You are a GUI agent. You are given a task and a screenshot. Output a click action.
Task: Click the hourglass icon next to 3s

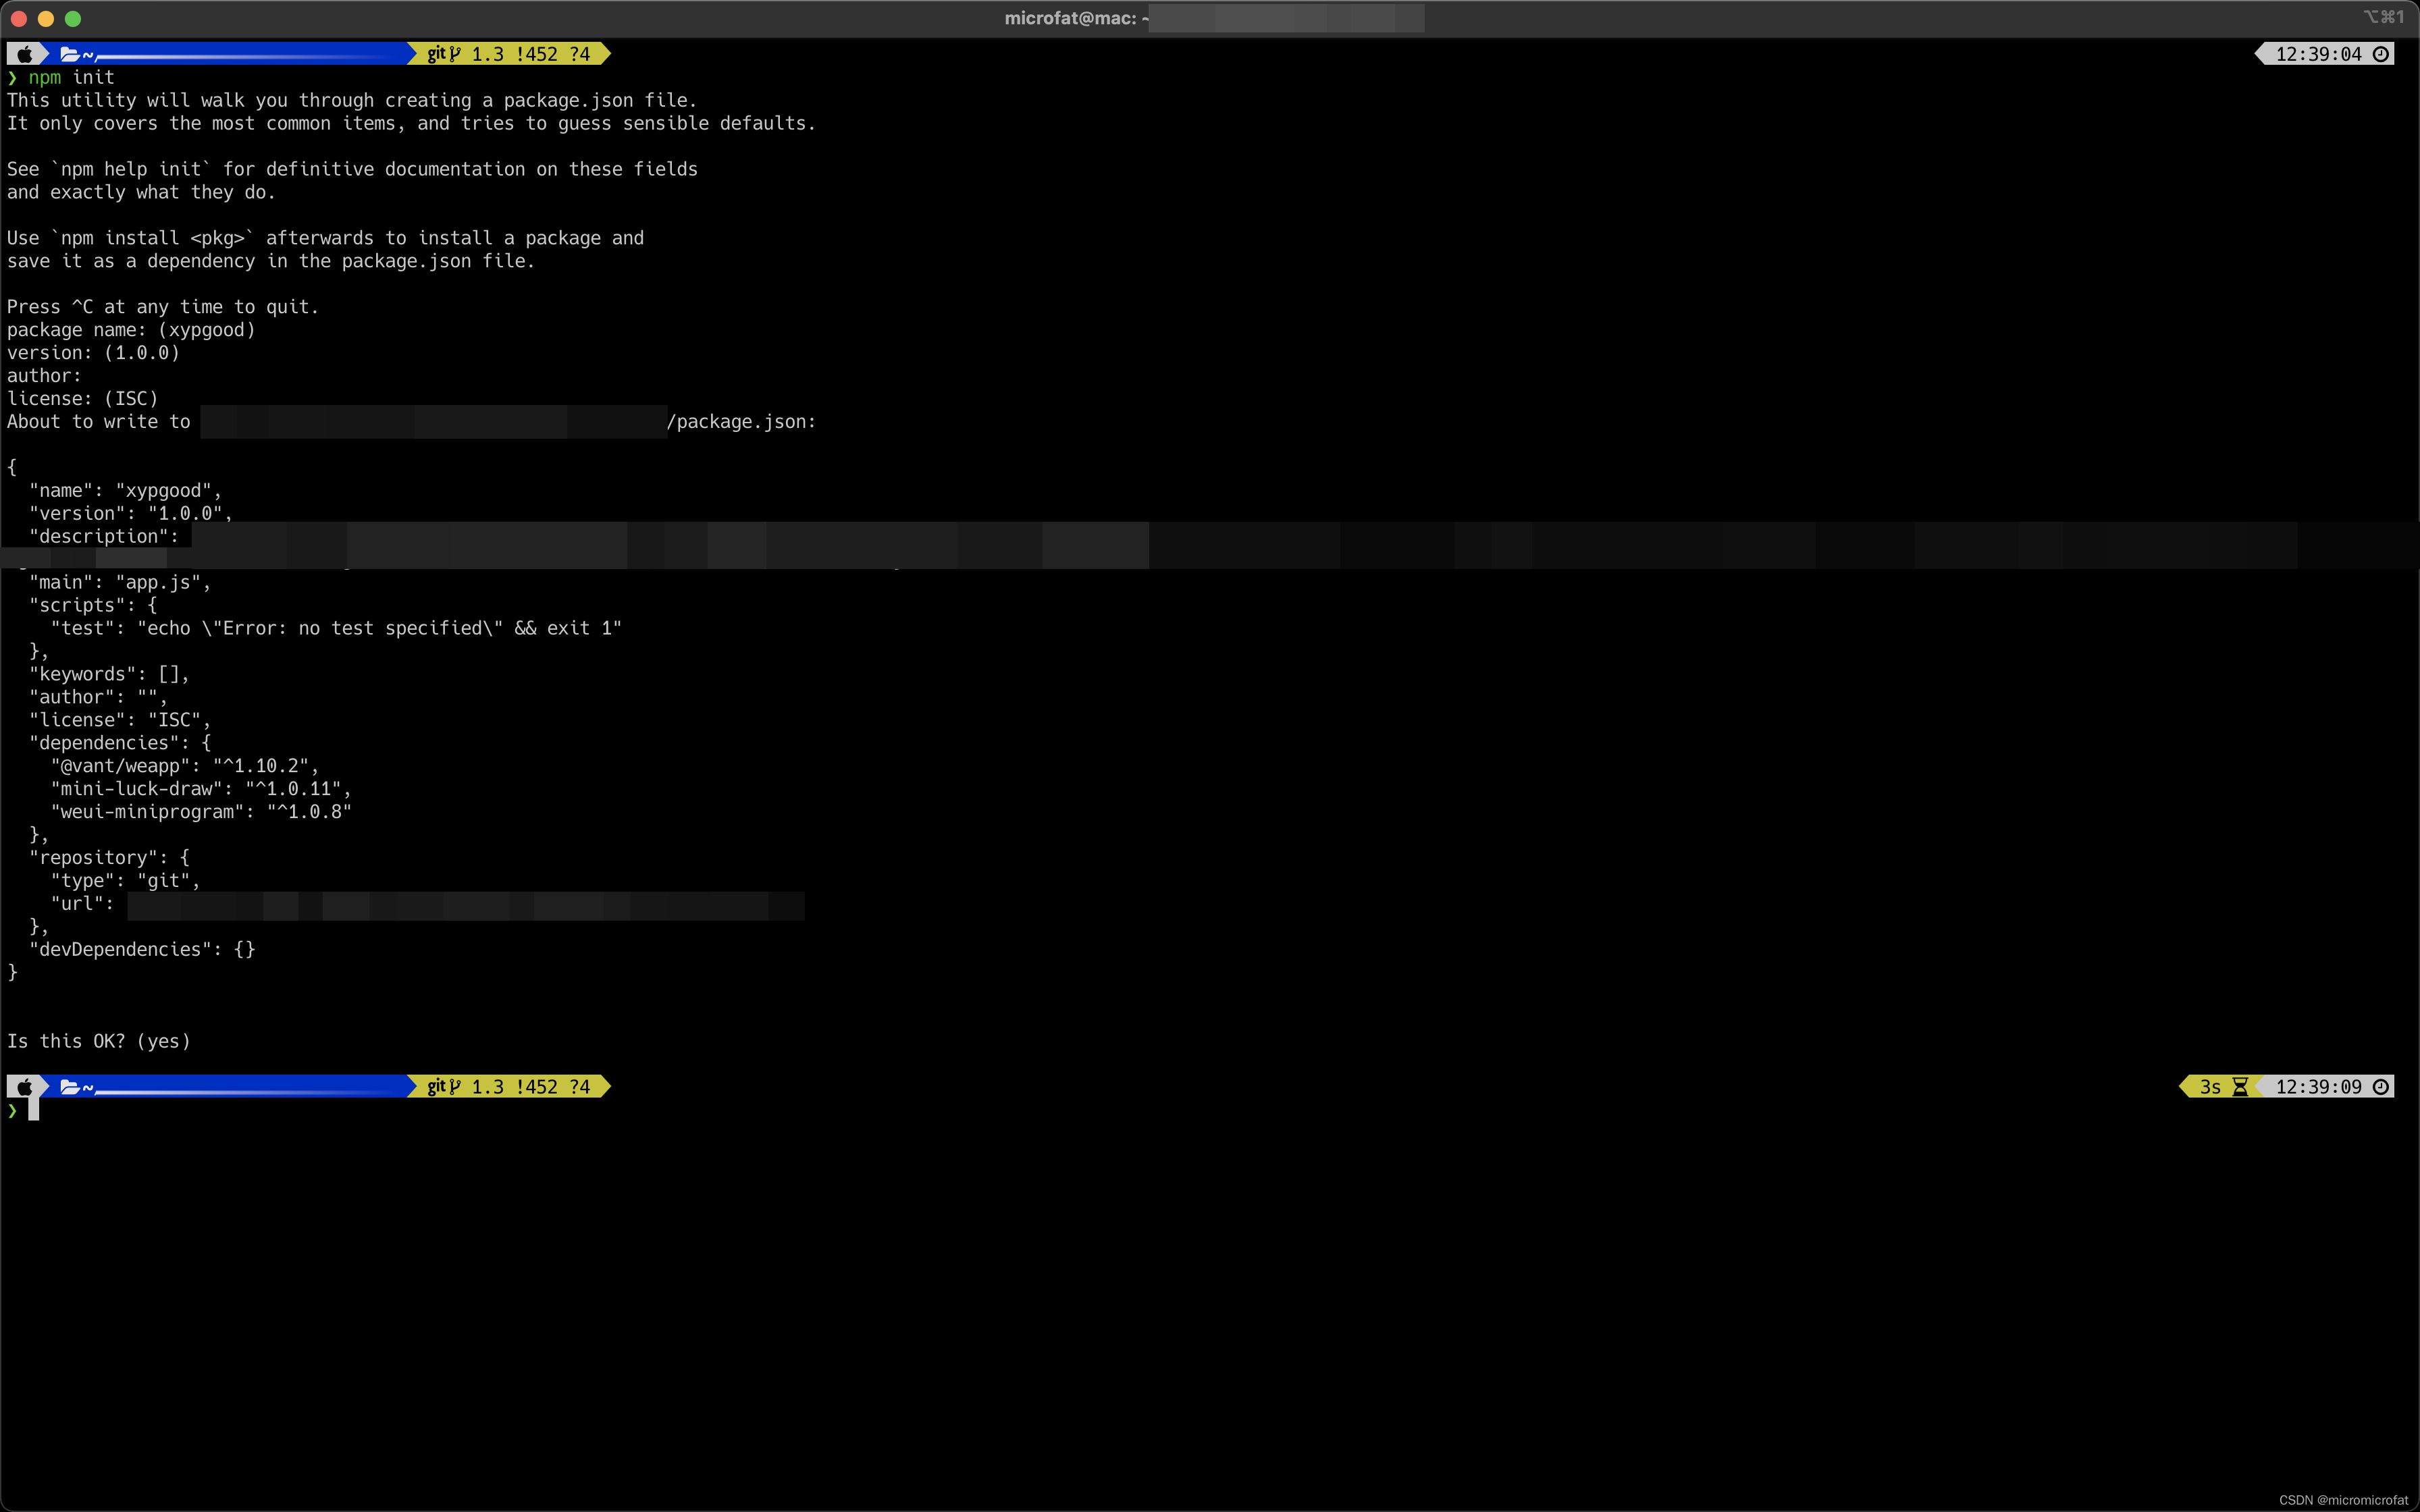tap(2241, 1087)
